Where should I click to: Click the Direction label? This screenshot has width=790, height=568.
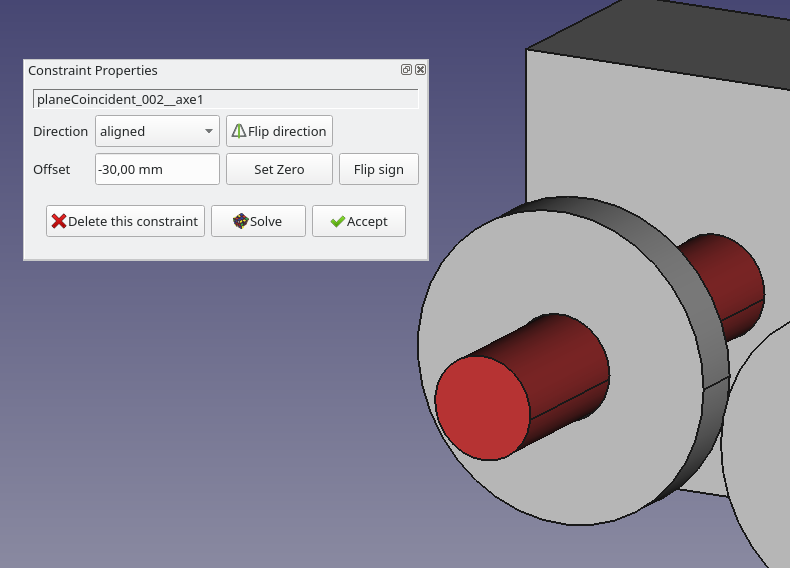(x=60, y=131)
